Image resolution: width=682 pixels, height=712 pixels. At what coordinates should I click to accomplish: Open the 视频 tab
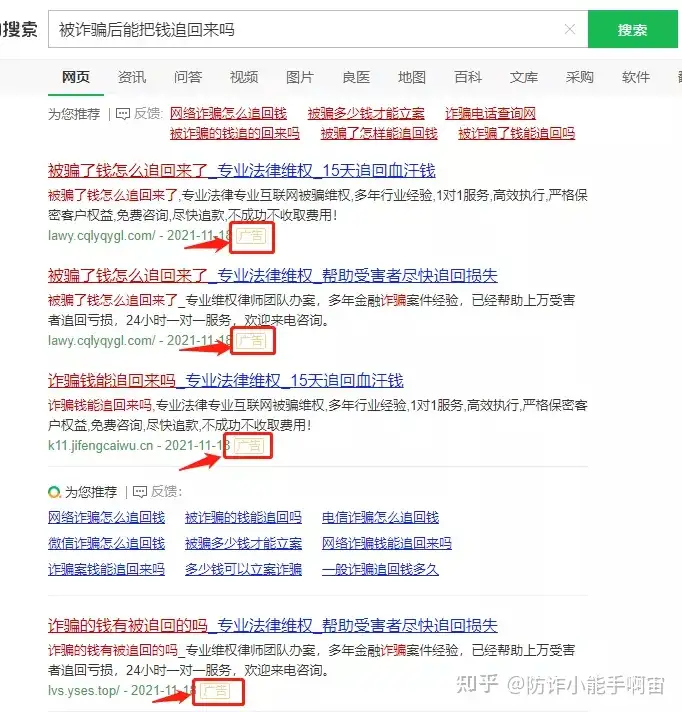click(244, 77)
